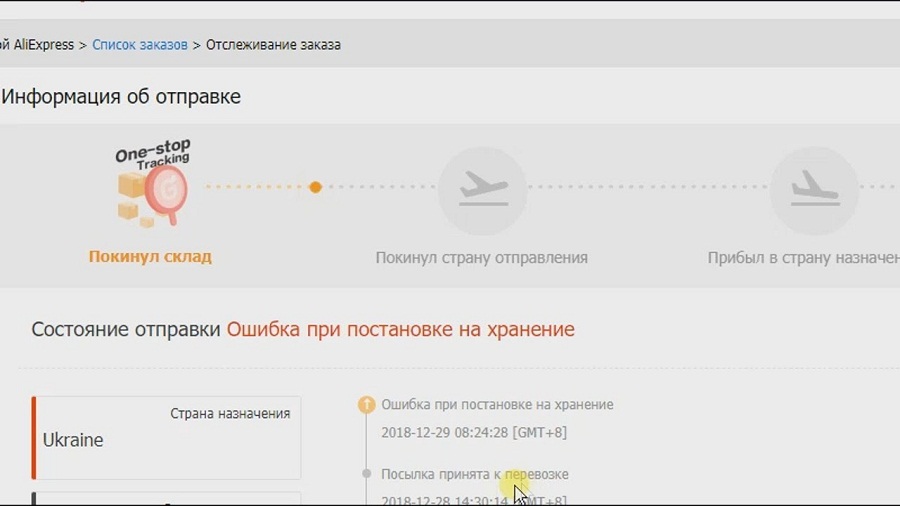Click gray dot beside 'Посылка принята к перевозке'

click(x=367, y=474)
